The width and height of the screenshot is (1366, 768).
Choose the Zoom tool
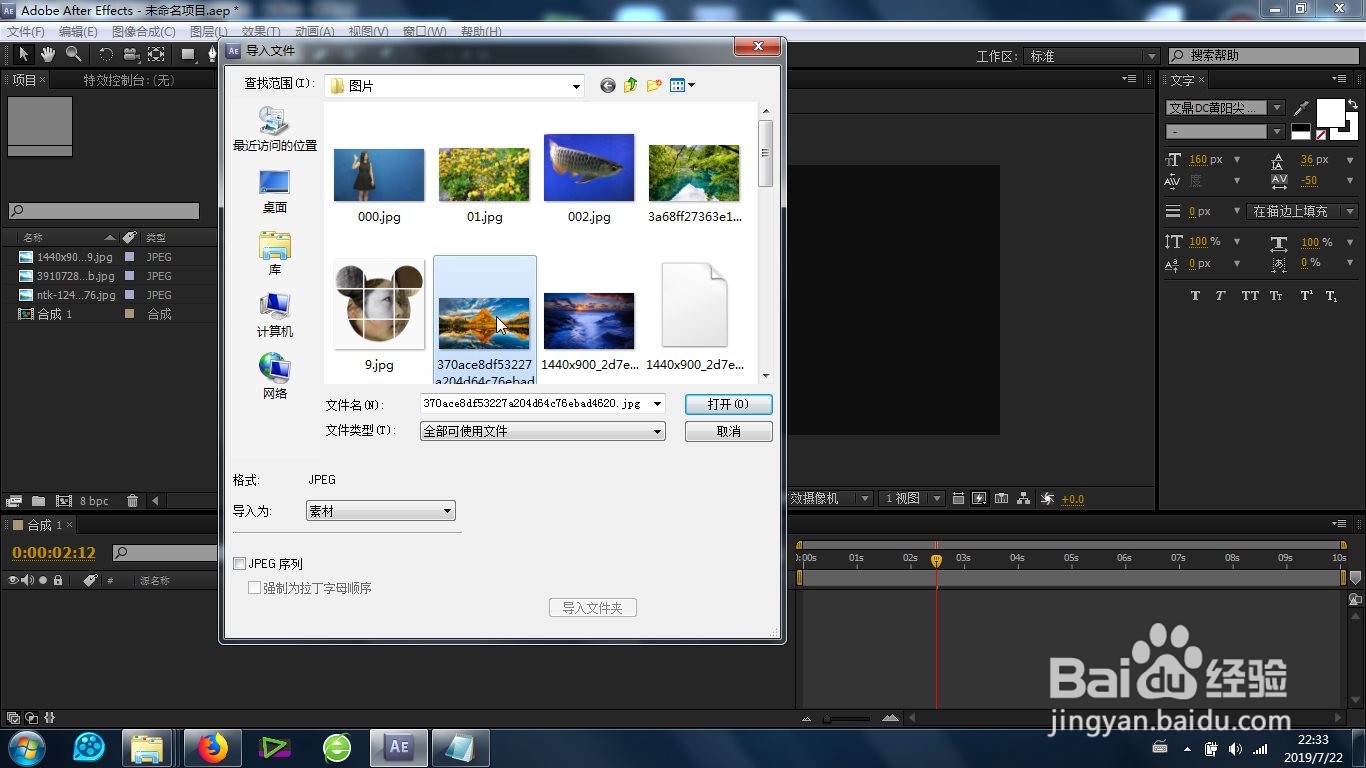coord(73,54)
